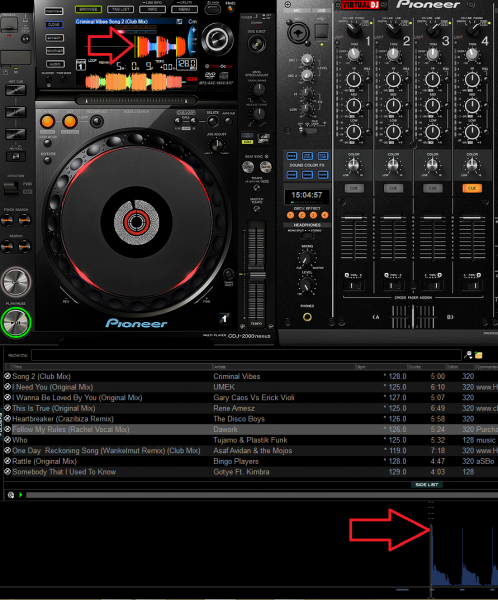Open the CDJ MENU button
This screenshot has height=600, width=498.
pyautogui.click(x=184, y=9)
